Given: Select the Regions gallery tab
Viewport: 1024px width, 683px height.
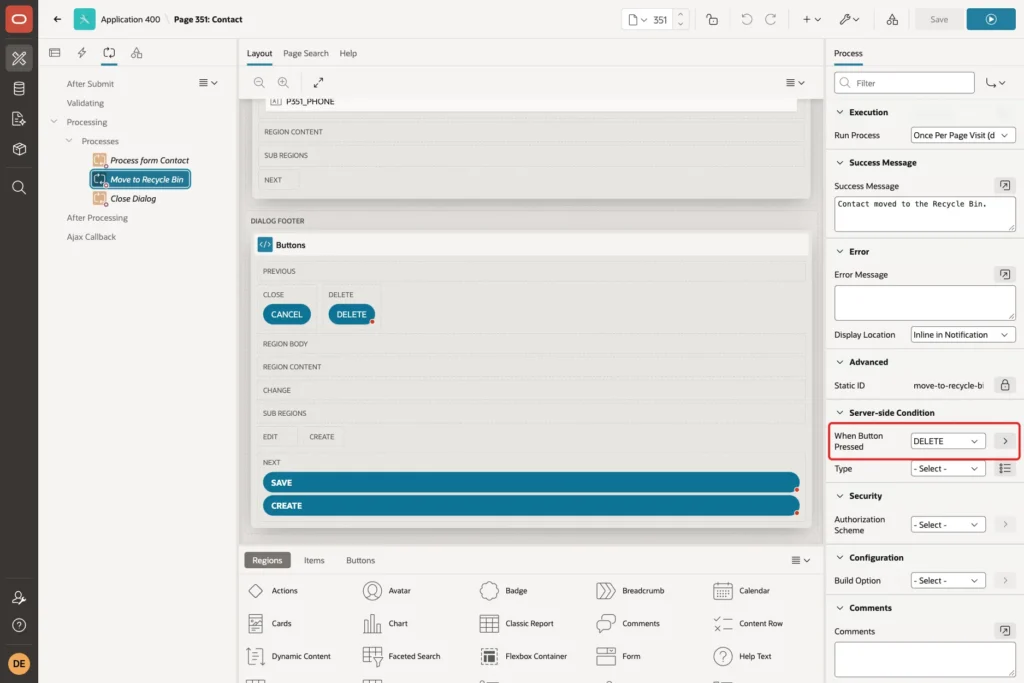Looking at the screenshot, I should pos(267,560).
